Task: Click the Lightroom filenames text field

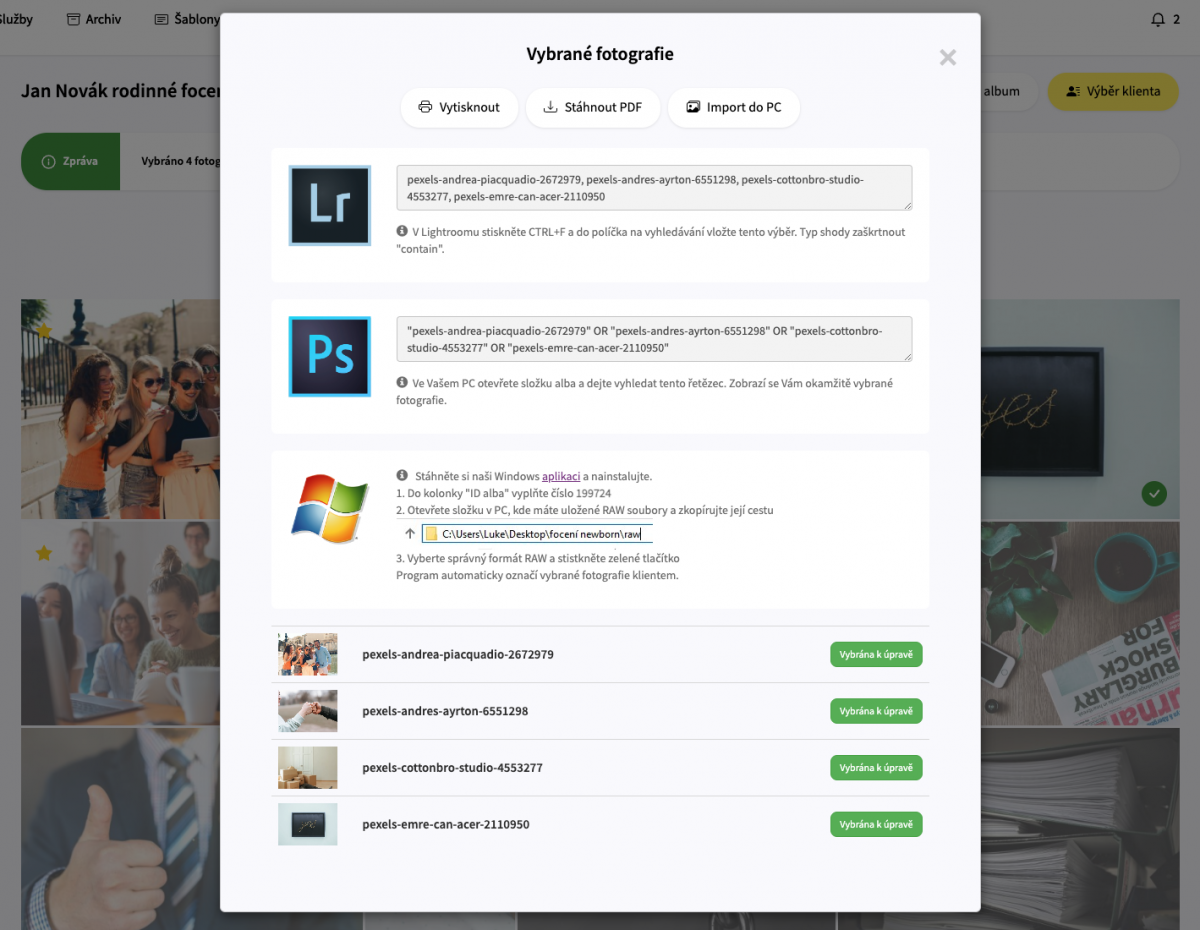Action: click(x=654, y=188)
